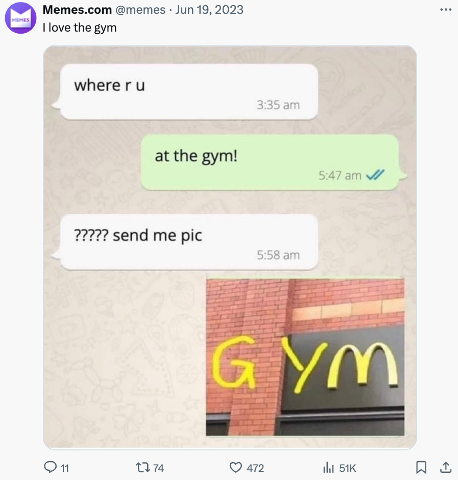Click the 74 reposts count
458x480 pixels.
tap(158, 468)
